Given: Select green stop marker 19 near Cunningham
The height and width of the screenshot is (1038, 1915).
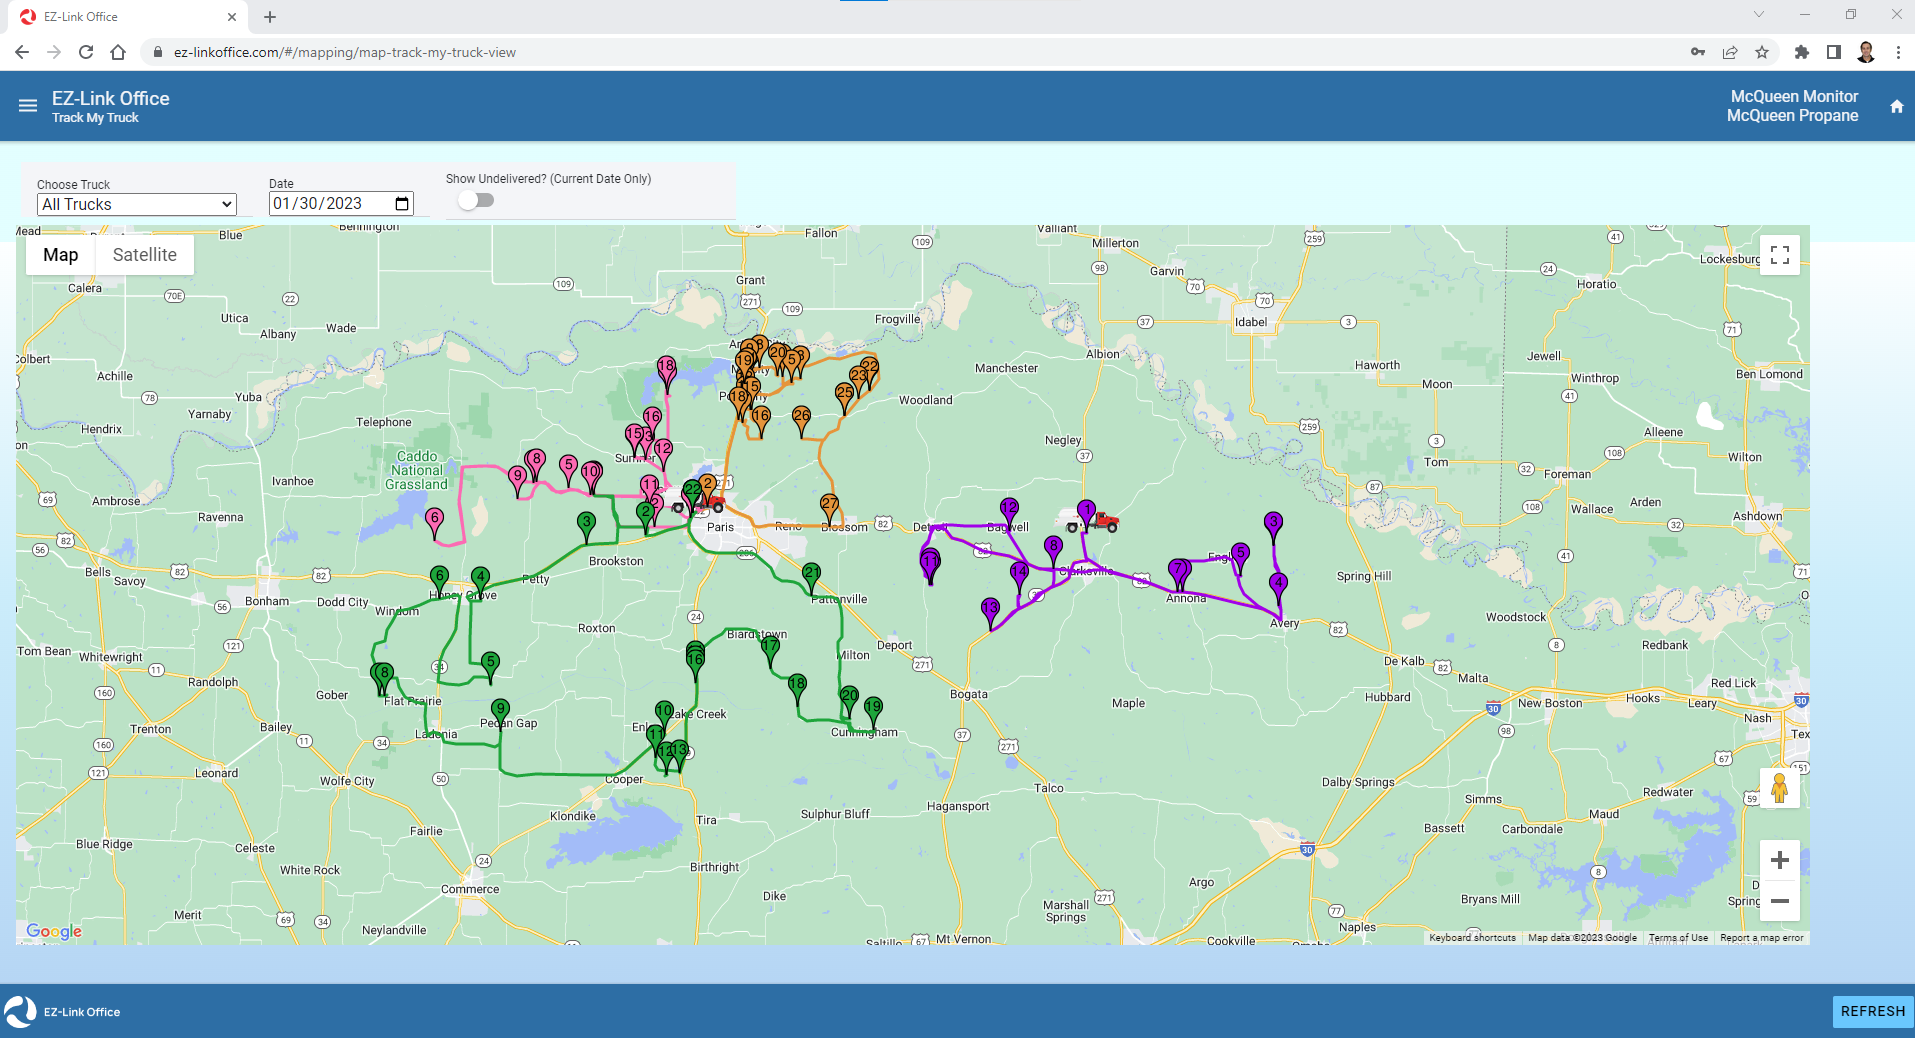Looking at the screenshot, I should point(872,707).
